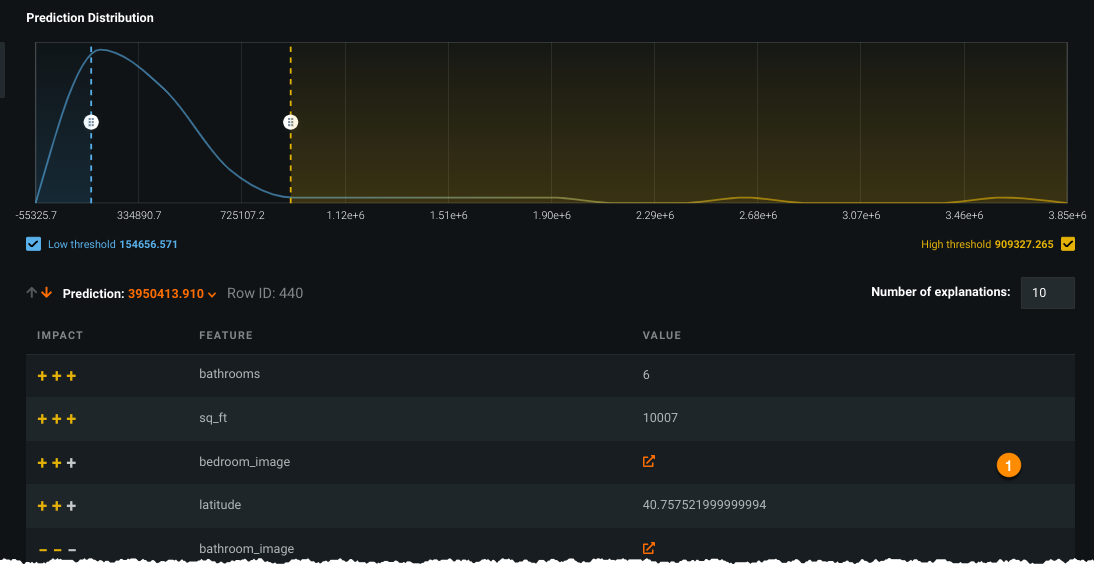Viewport: 1094px width, 564px height.
Task: Click the impact plus icons for bathrooms
Action: coord(57,376)
